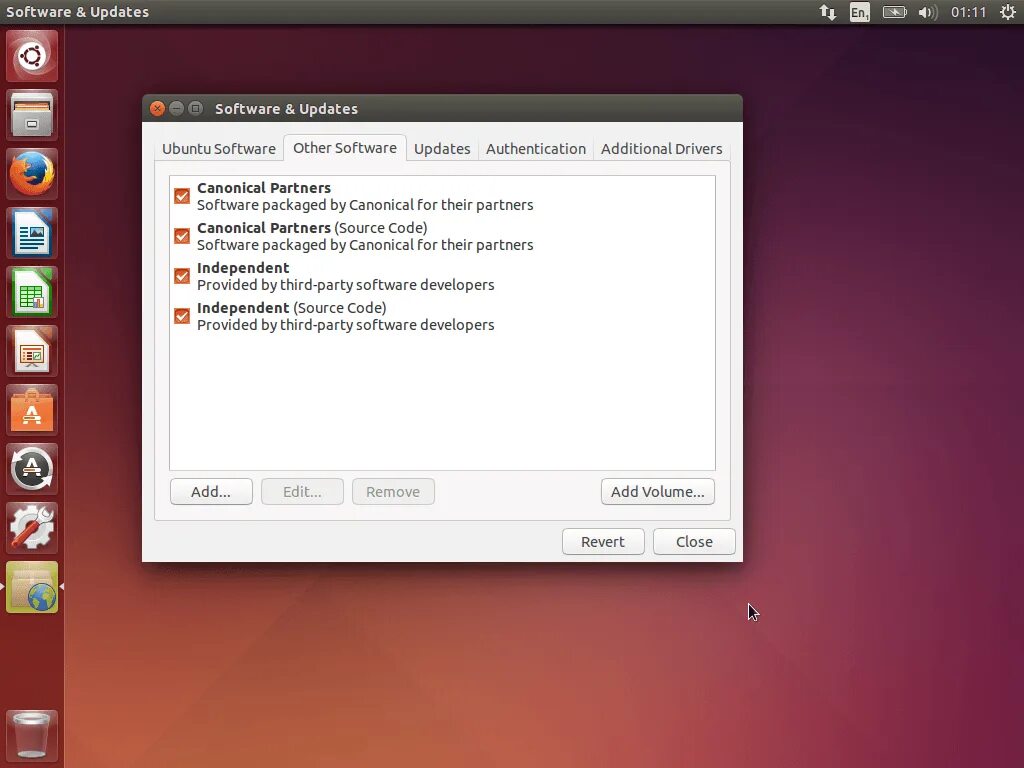Viewport: 1024px width, 768px height.
Task: Open the Files manager in launcher
Action: pos(32,115)
